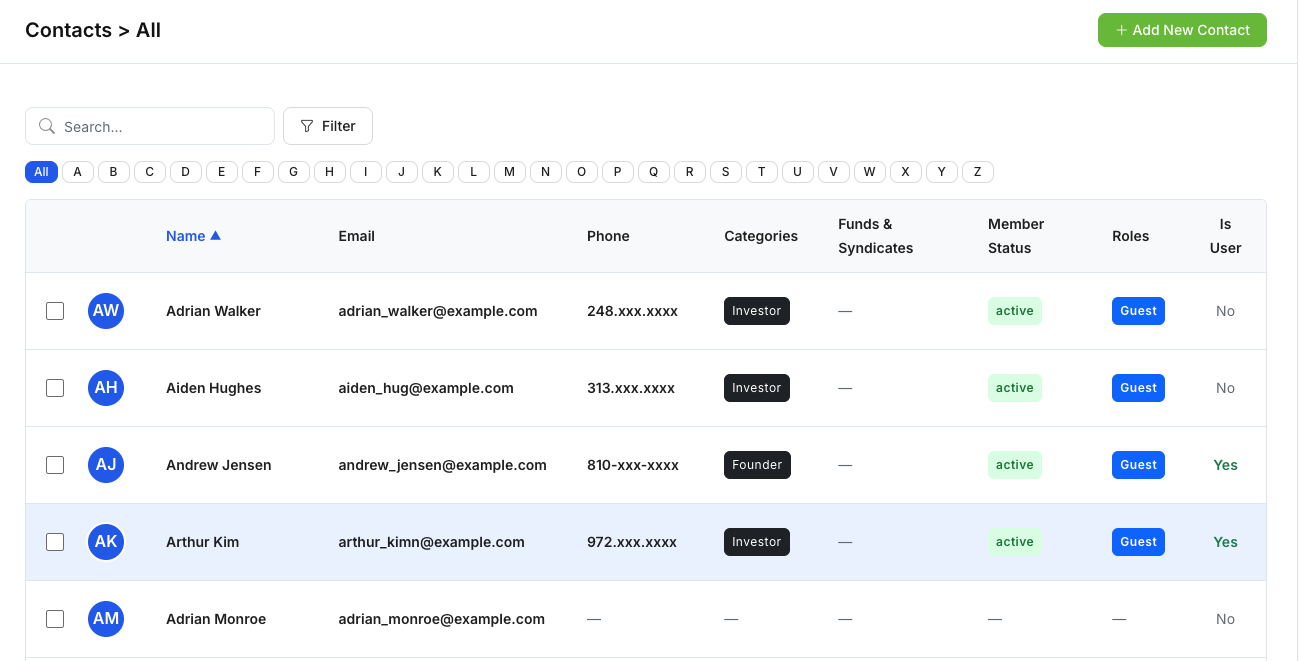The width and height of the screenshot is (1299, 661).
Task: Filter contacts by letter M
Action: tap(509, 172)
